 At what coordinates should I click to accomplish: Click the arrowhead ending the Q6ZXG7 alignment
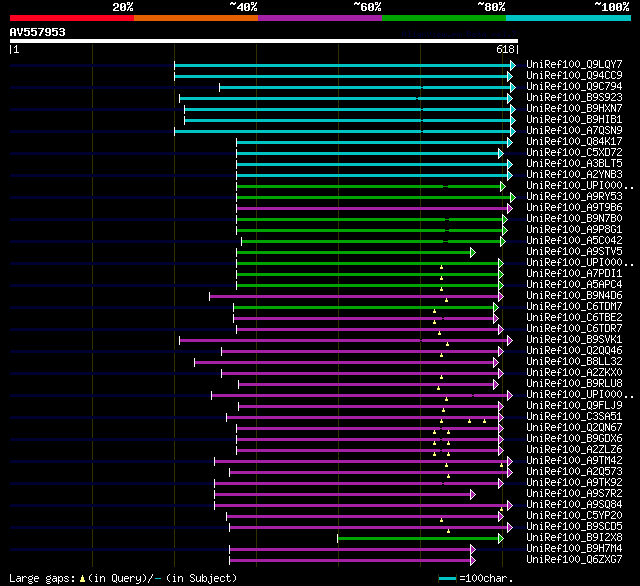pyautogui.click(x=473, y=561)
